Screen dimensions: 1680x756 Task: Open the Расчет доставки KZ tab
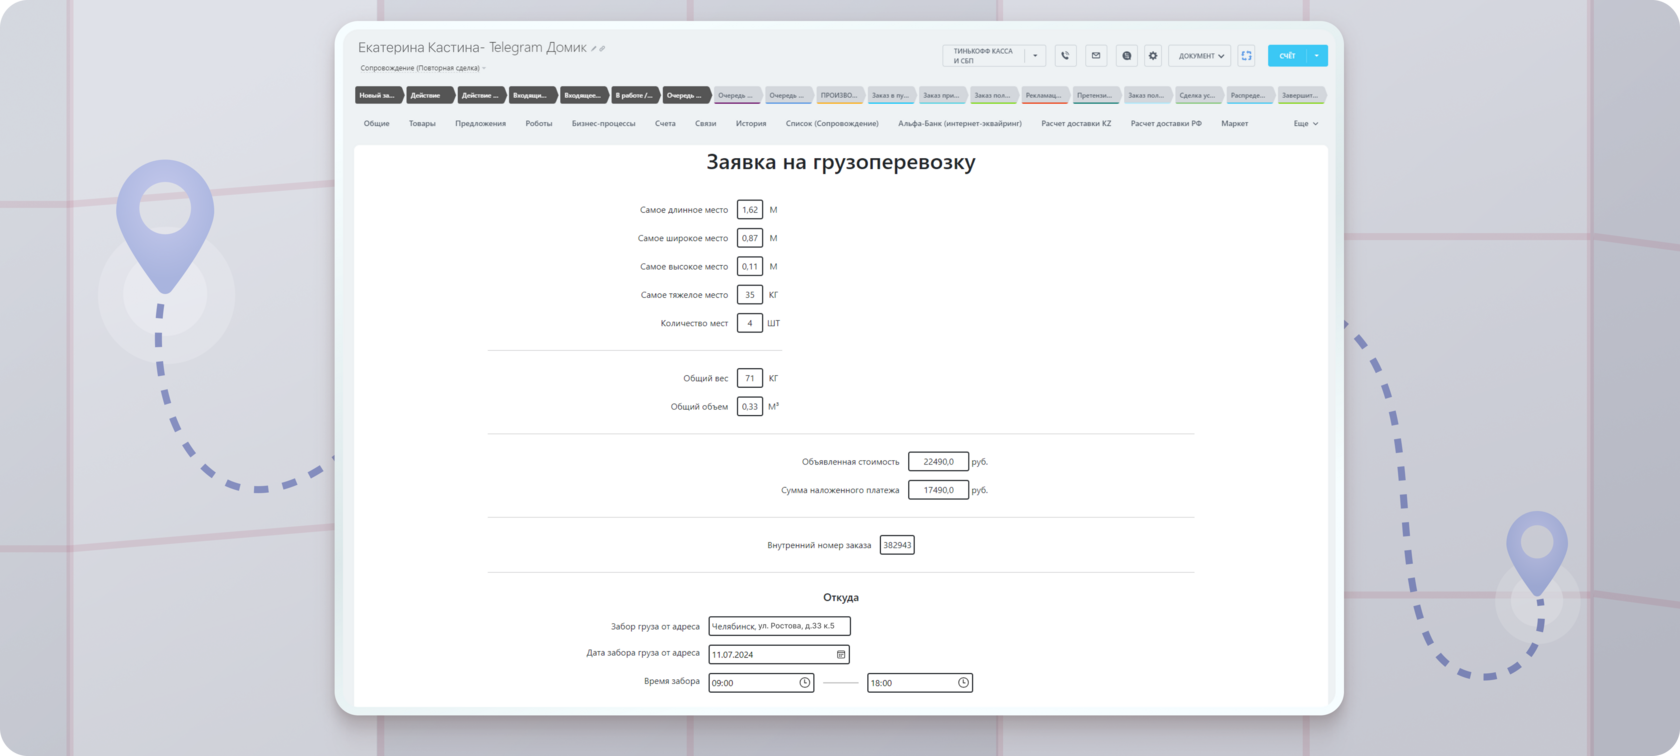tap(1076, 124)
